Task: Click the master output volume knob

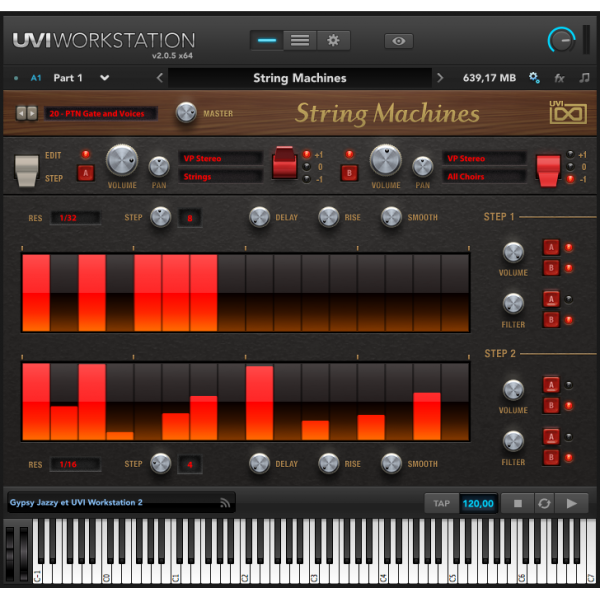Action: [x=562, y=40]
